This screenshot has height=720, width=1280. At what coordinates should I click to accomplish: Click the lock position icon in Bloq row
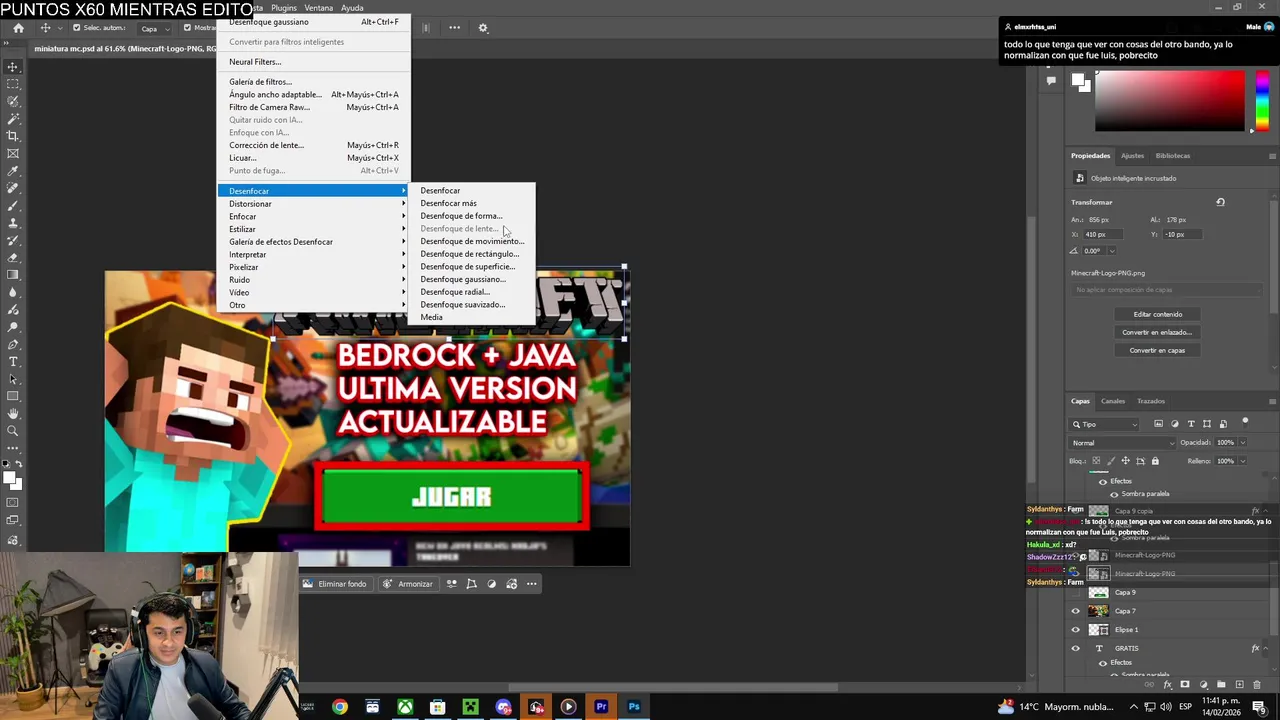1125,461
